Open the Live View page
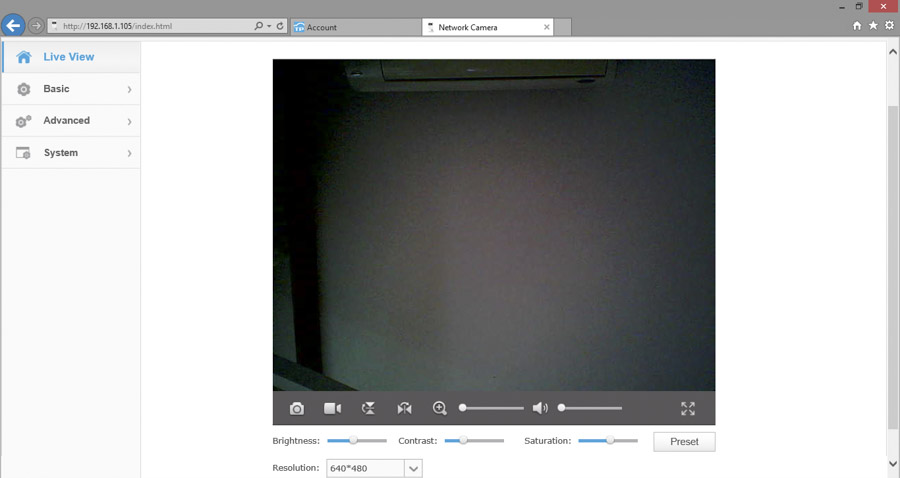The image size is (900, 478). pyautogui.click(x=71, y=57)
